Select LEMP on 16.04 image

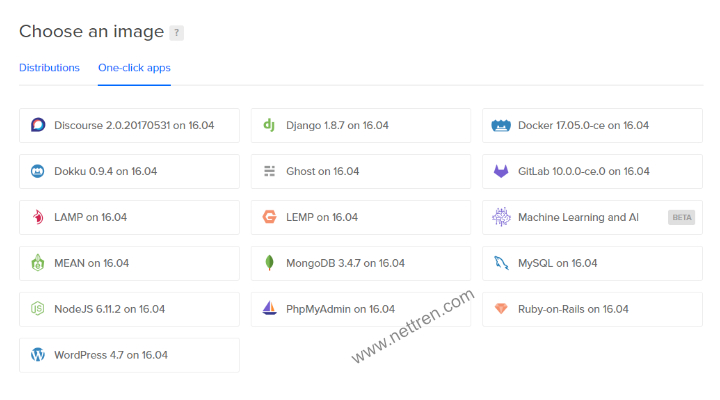[x=361, y=217]
